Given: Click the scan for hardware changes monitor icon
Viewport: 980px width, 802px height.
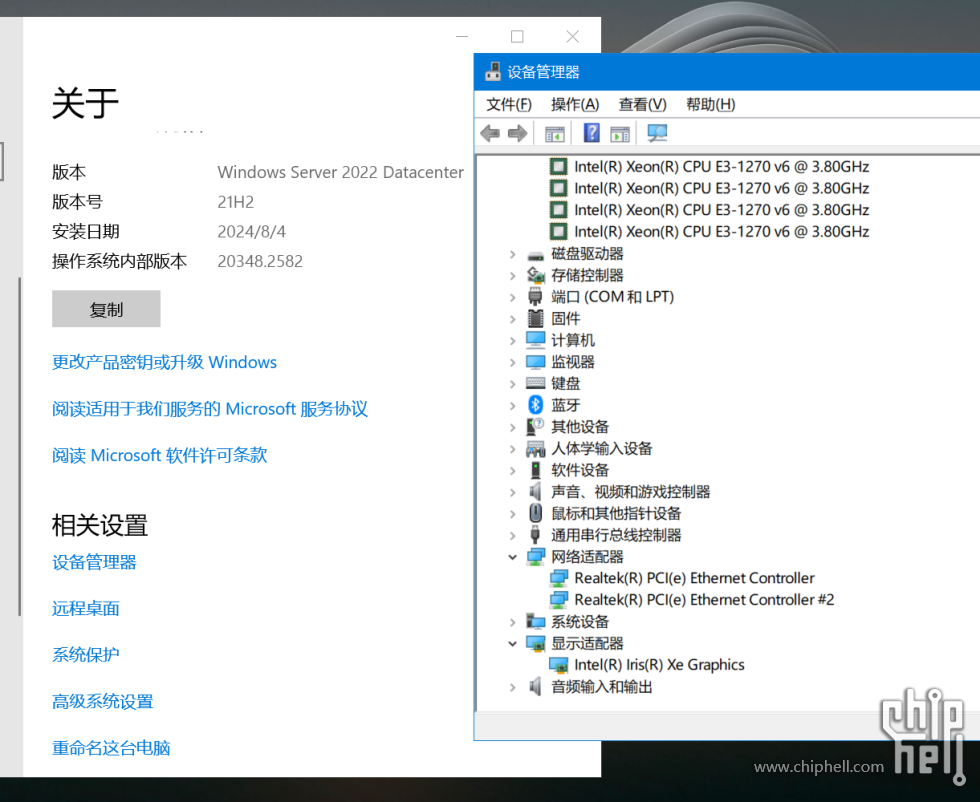Looking at the screenshot, I should coord(657,133).
